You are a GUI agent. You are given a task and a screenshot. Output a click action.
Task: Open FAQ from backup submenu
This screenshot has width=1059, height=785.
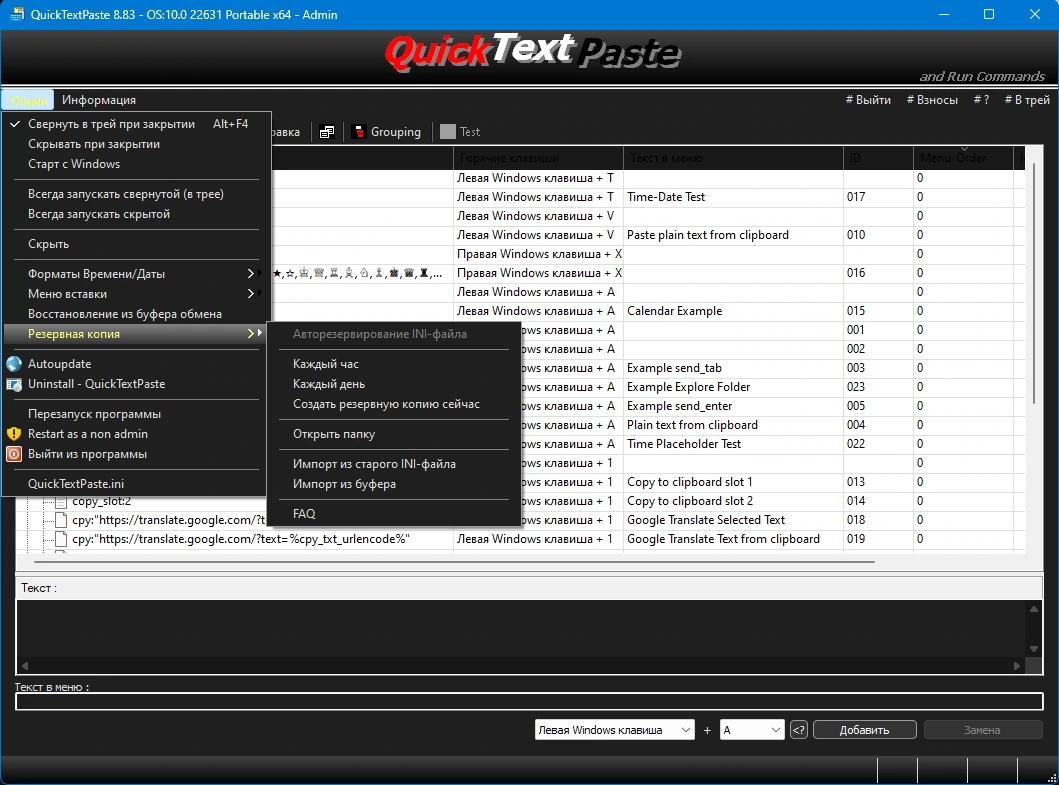pos(394,513)
